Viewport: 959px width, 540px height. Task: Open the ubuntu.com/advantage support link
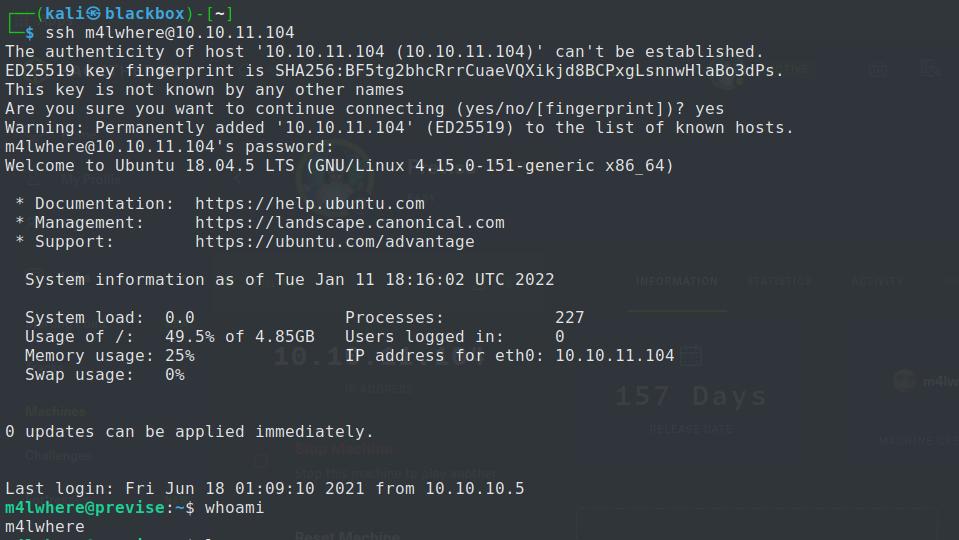(335, 241)
